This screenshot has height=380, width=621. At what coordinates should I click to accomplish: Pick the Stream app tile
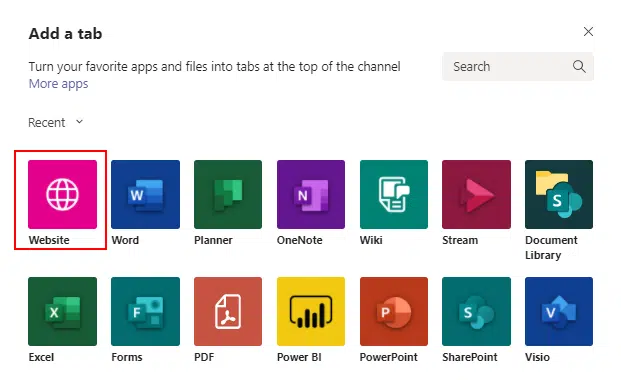coord(476,194)
